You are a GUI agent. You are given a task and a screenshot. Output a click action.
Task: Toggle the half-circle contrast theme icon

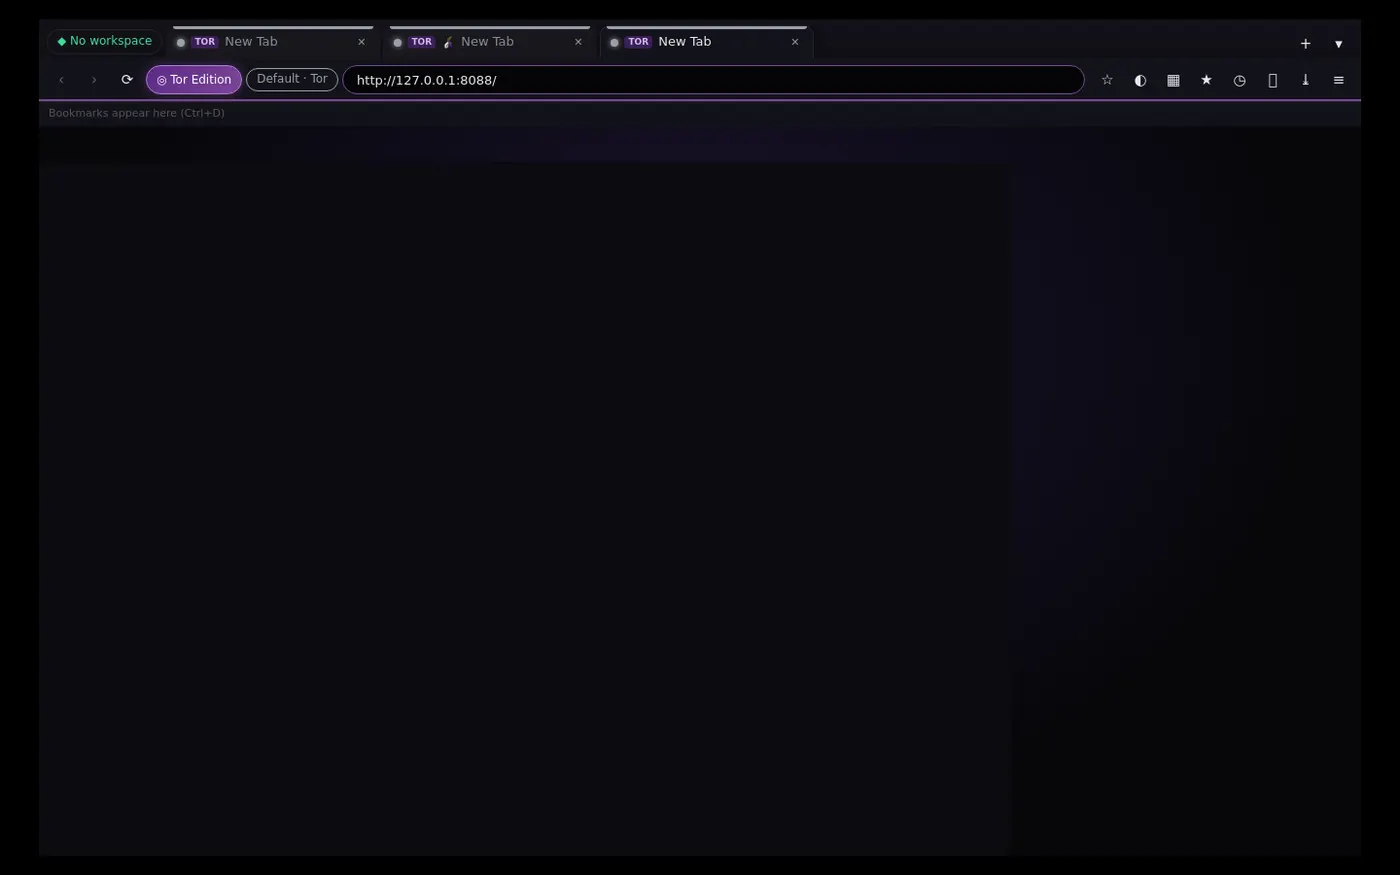(1140, 80)
